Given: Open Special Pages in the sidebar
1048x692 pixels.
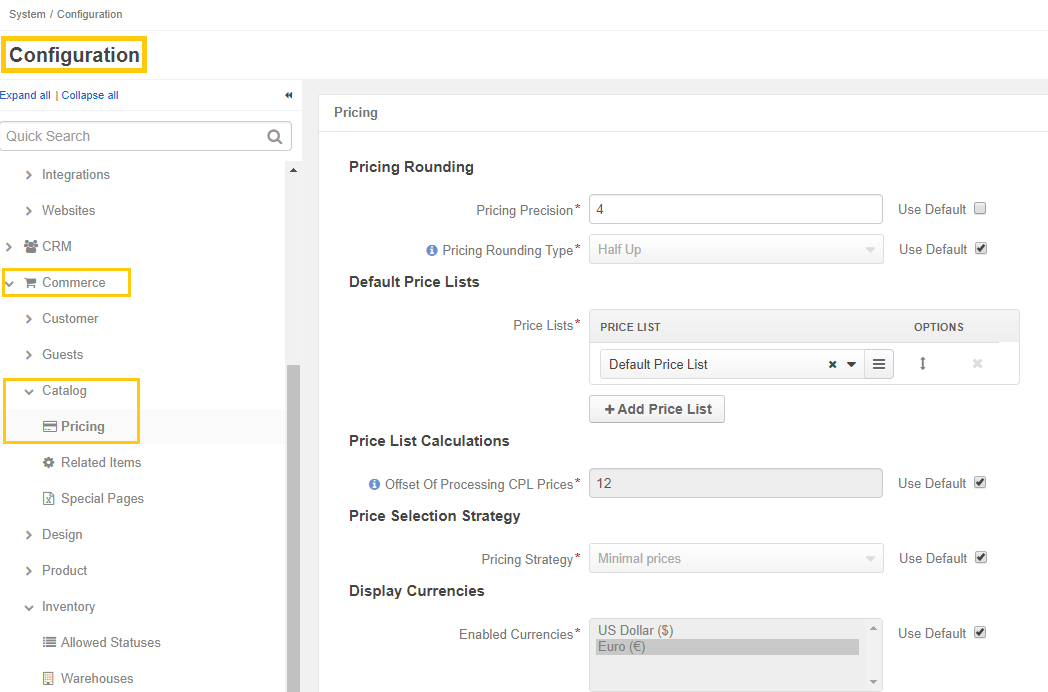Looking at the screenshot, I should [x=102, y=499].
